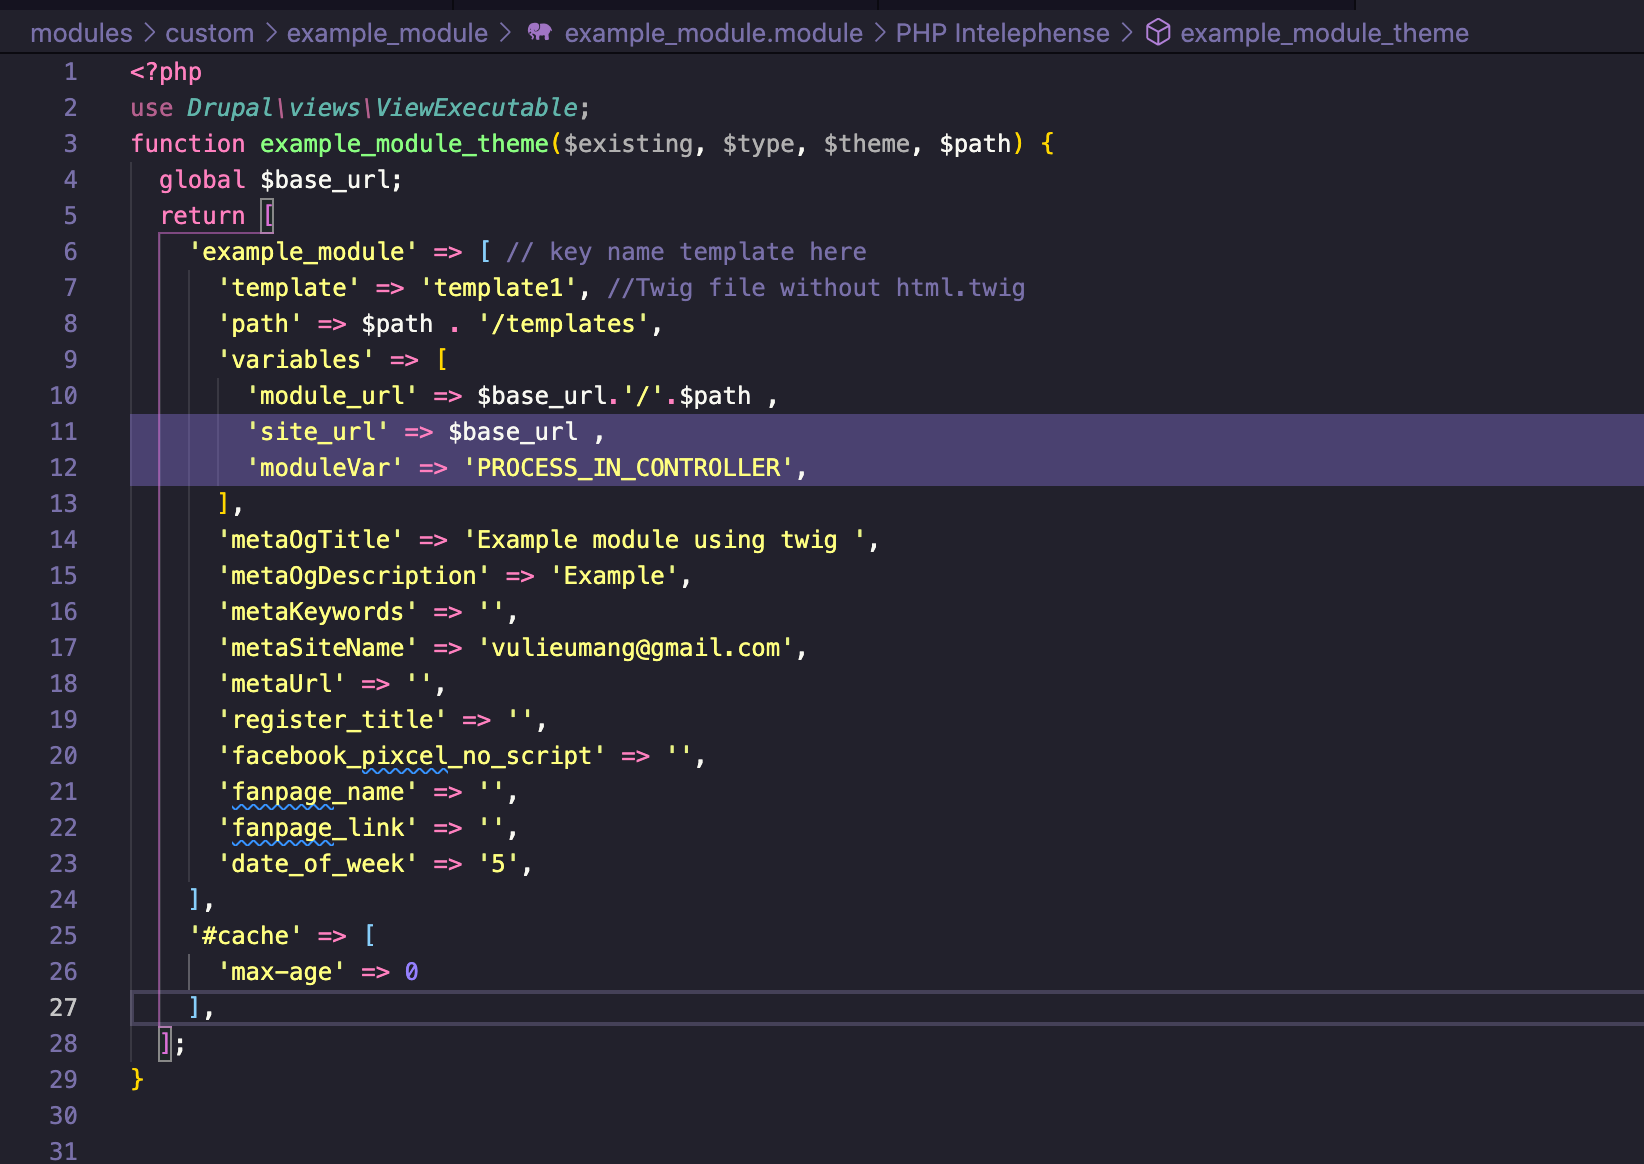1644x1164 pixels.
Task: Click 'ViewExecutable' in the use statement
Action: [x=476, y=108]
